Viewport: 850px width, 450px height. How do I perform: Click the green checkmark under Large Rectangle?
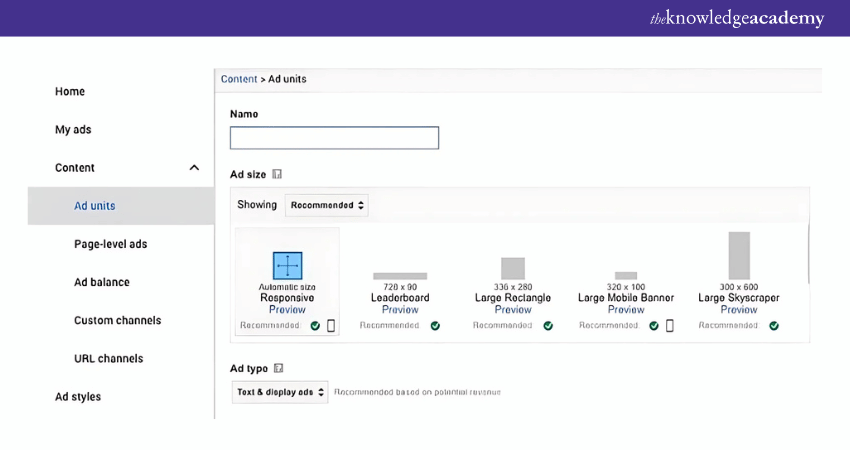[548, 325]
